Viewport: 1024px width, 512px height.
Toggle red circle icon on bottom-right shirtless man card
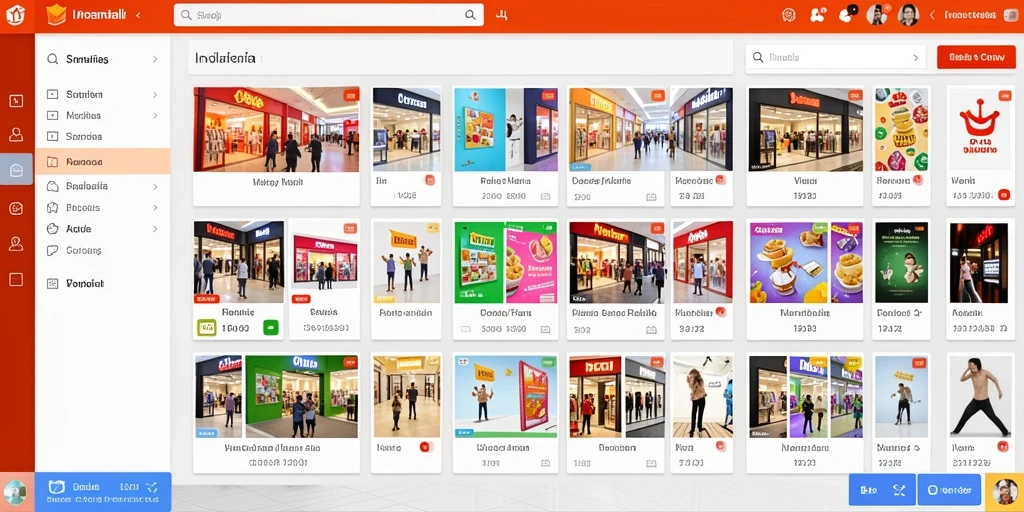pos(1002,447)
